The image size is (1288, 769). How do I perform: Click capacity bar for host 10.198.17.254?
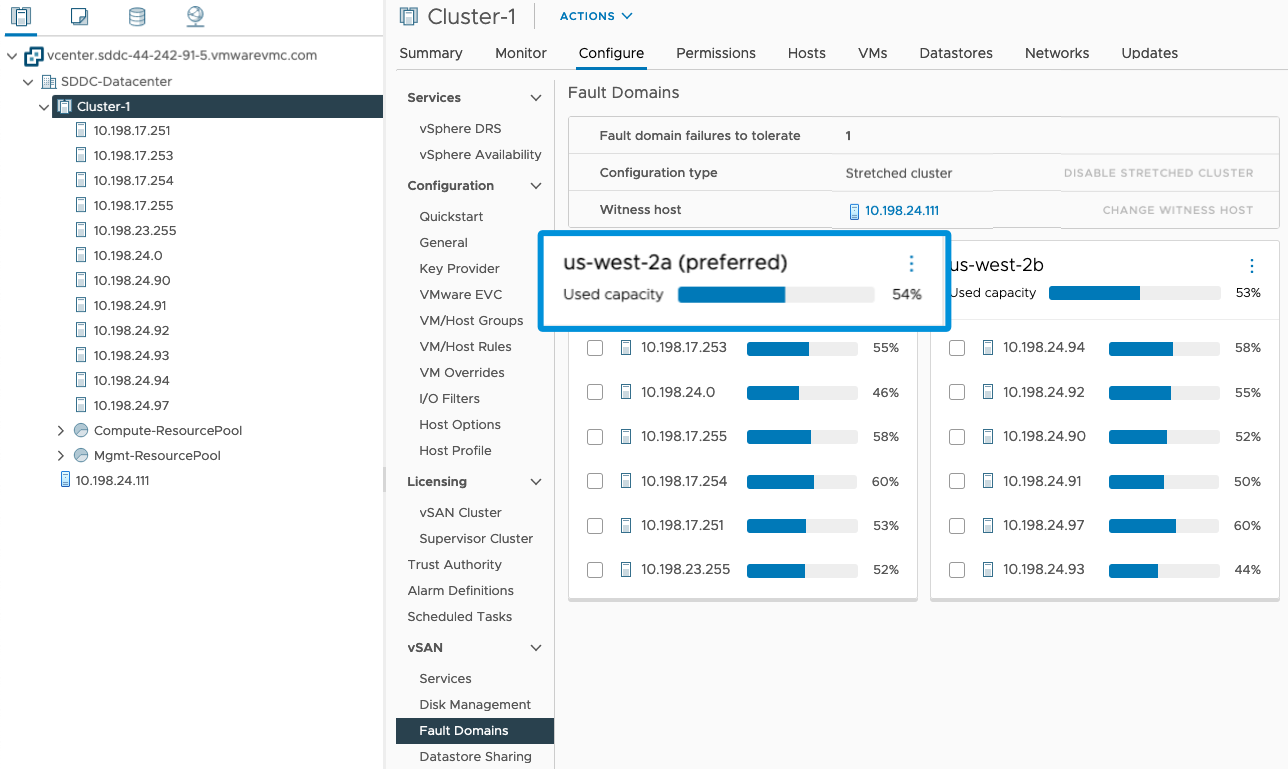[802, 482]
